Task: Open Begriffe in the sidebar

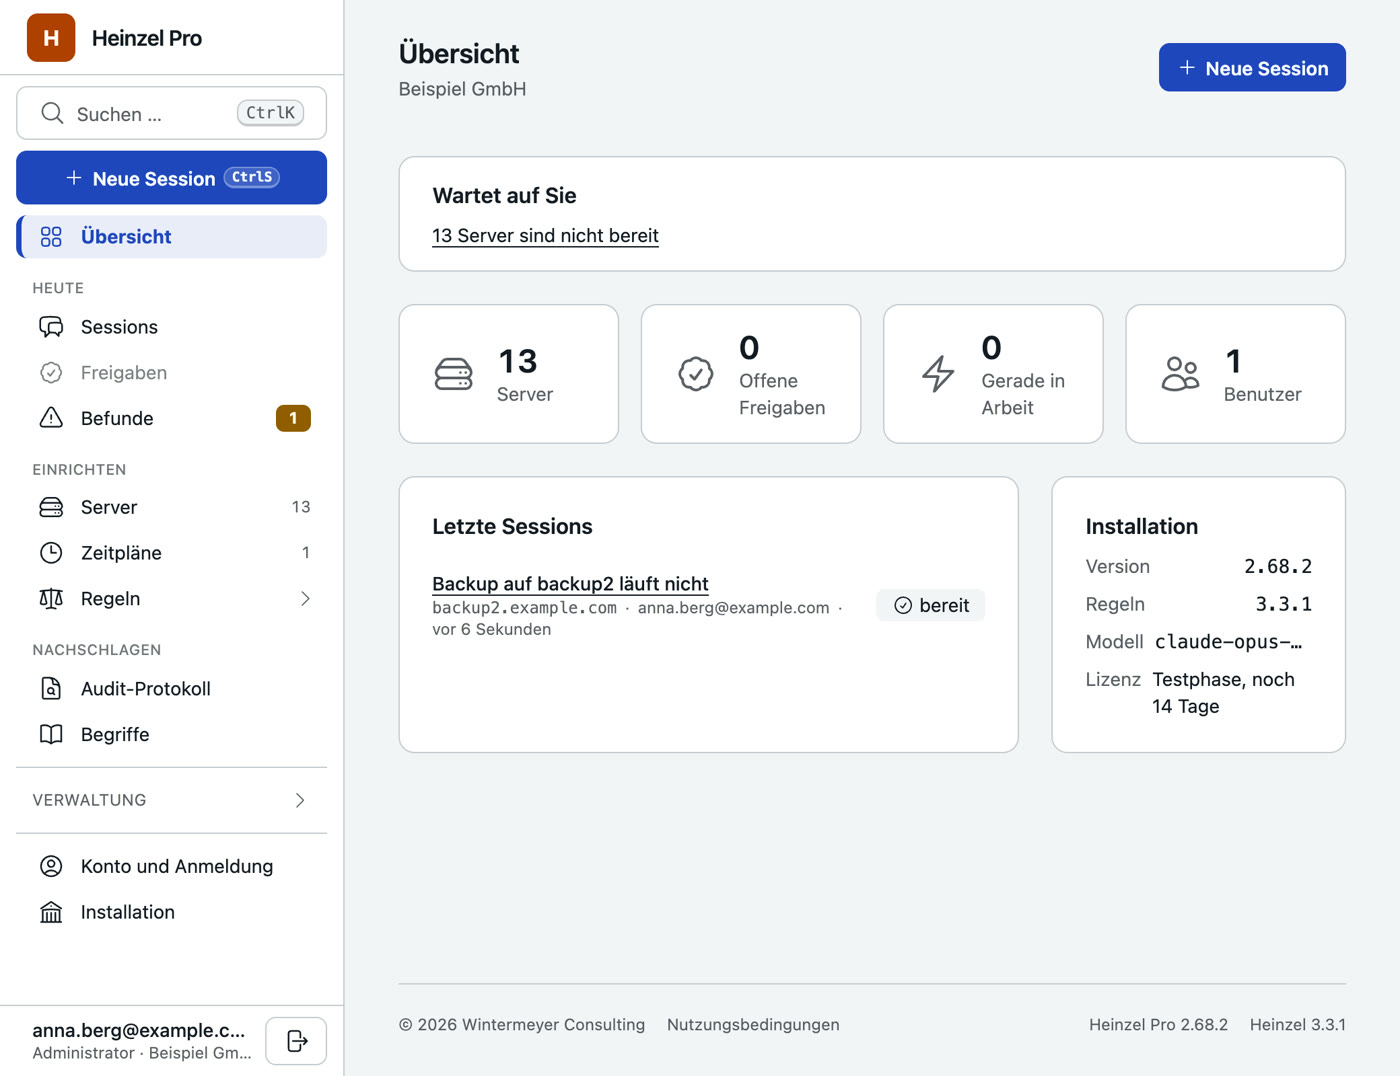Action: (172, 735)
